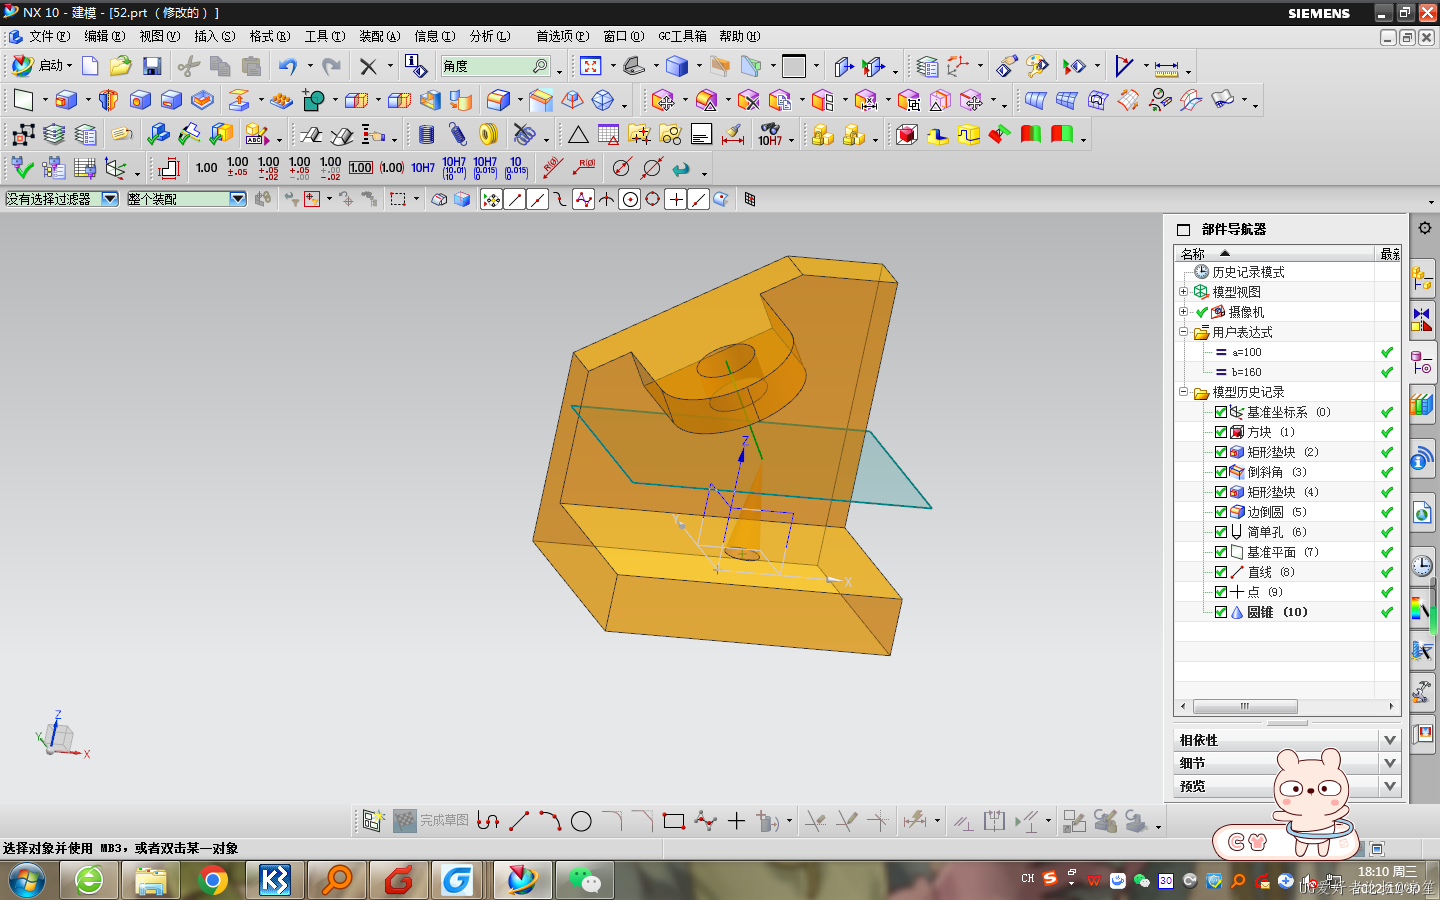Viewport: 1440px width, 900px height.
Task: Sort by the 名称 column header
Action: 1274,254
